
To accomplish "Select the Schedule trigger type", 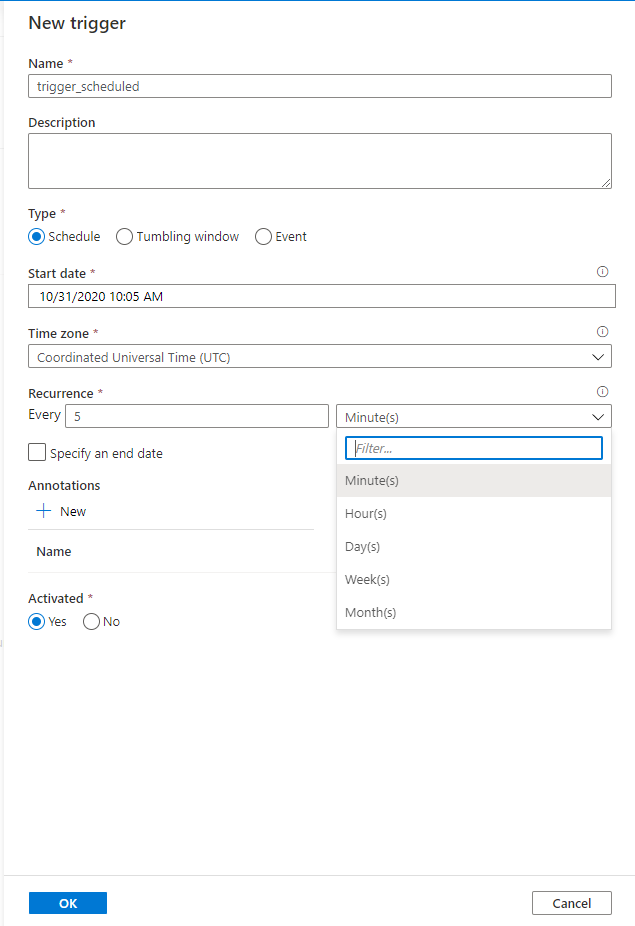I will (x=37, y=237).
